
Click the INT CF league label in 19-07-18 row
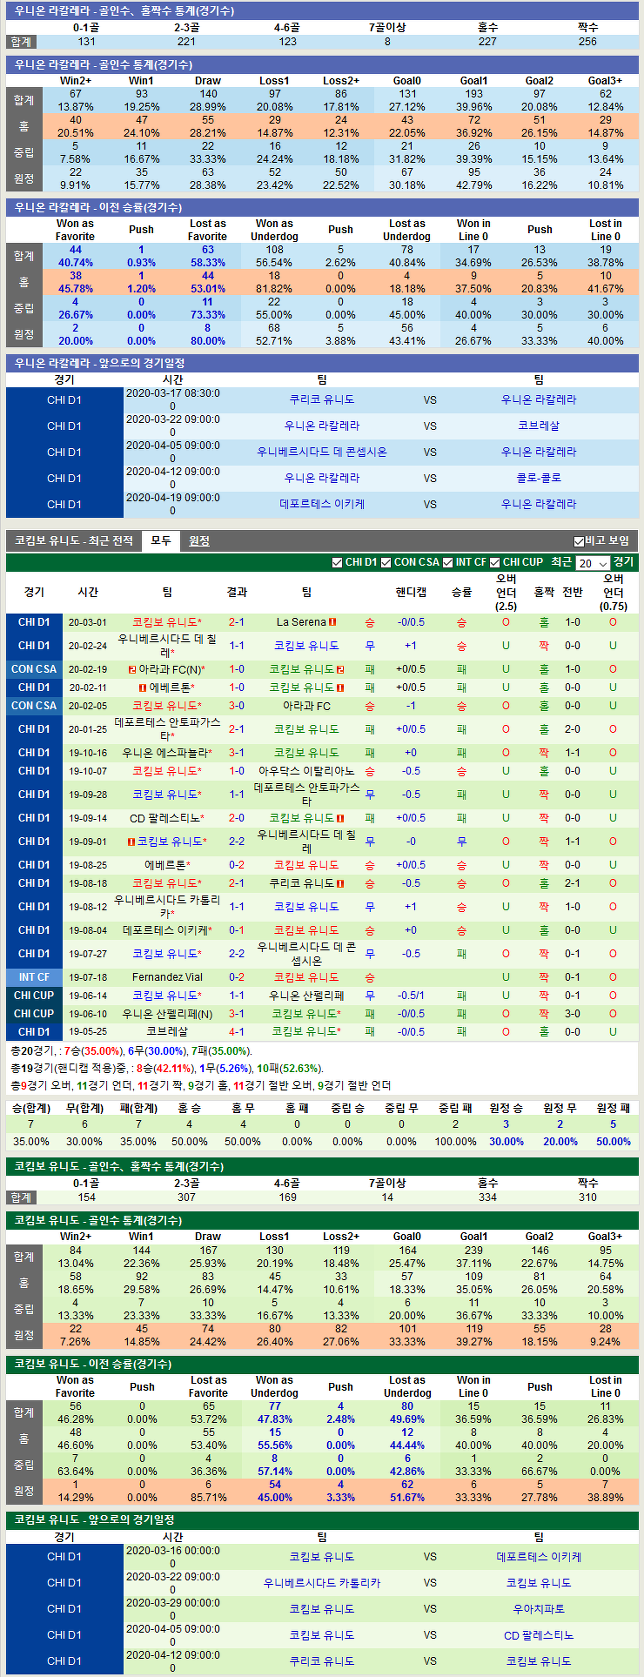pos(34,977)
